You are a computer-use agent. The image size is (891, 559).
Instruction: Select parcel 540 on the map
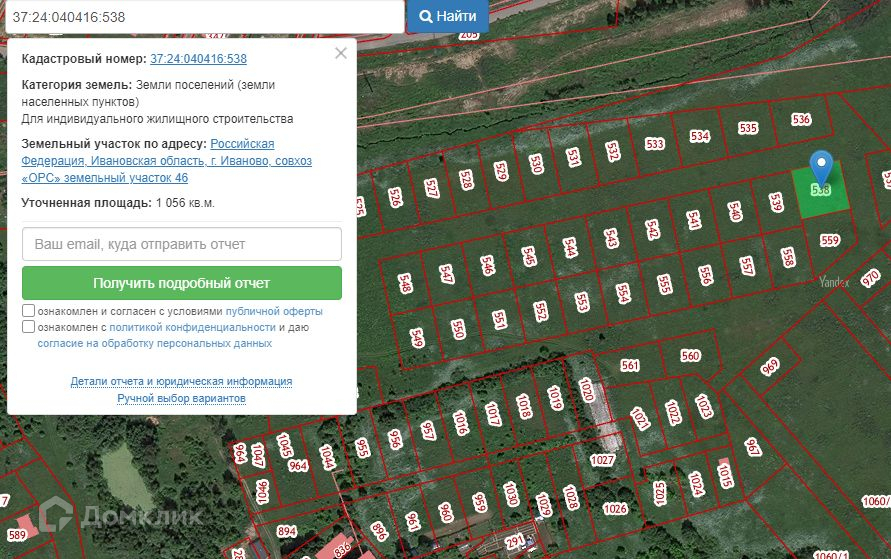[735, 211]
